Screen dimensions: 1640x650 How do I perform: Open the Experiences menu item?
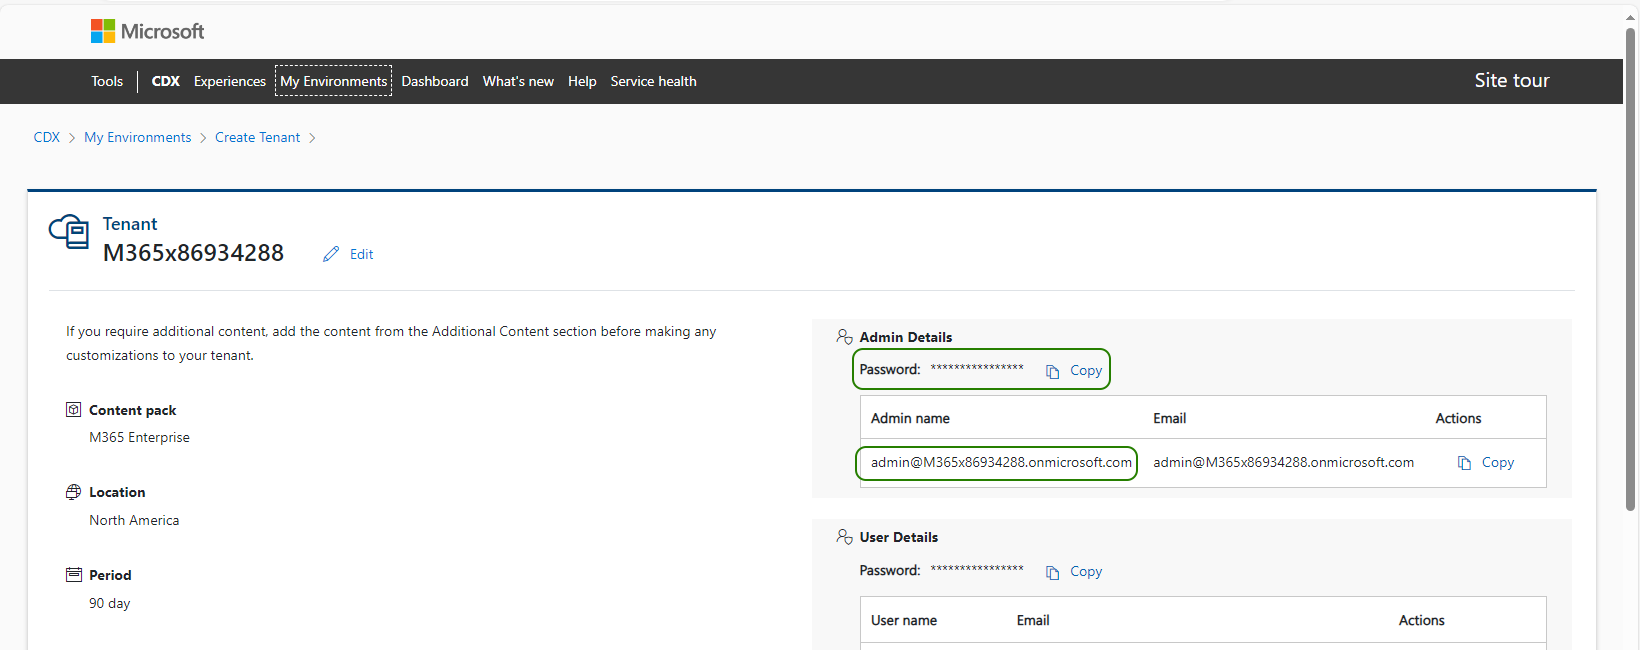(230, 81)
